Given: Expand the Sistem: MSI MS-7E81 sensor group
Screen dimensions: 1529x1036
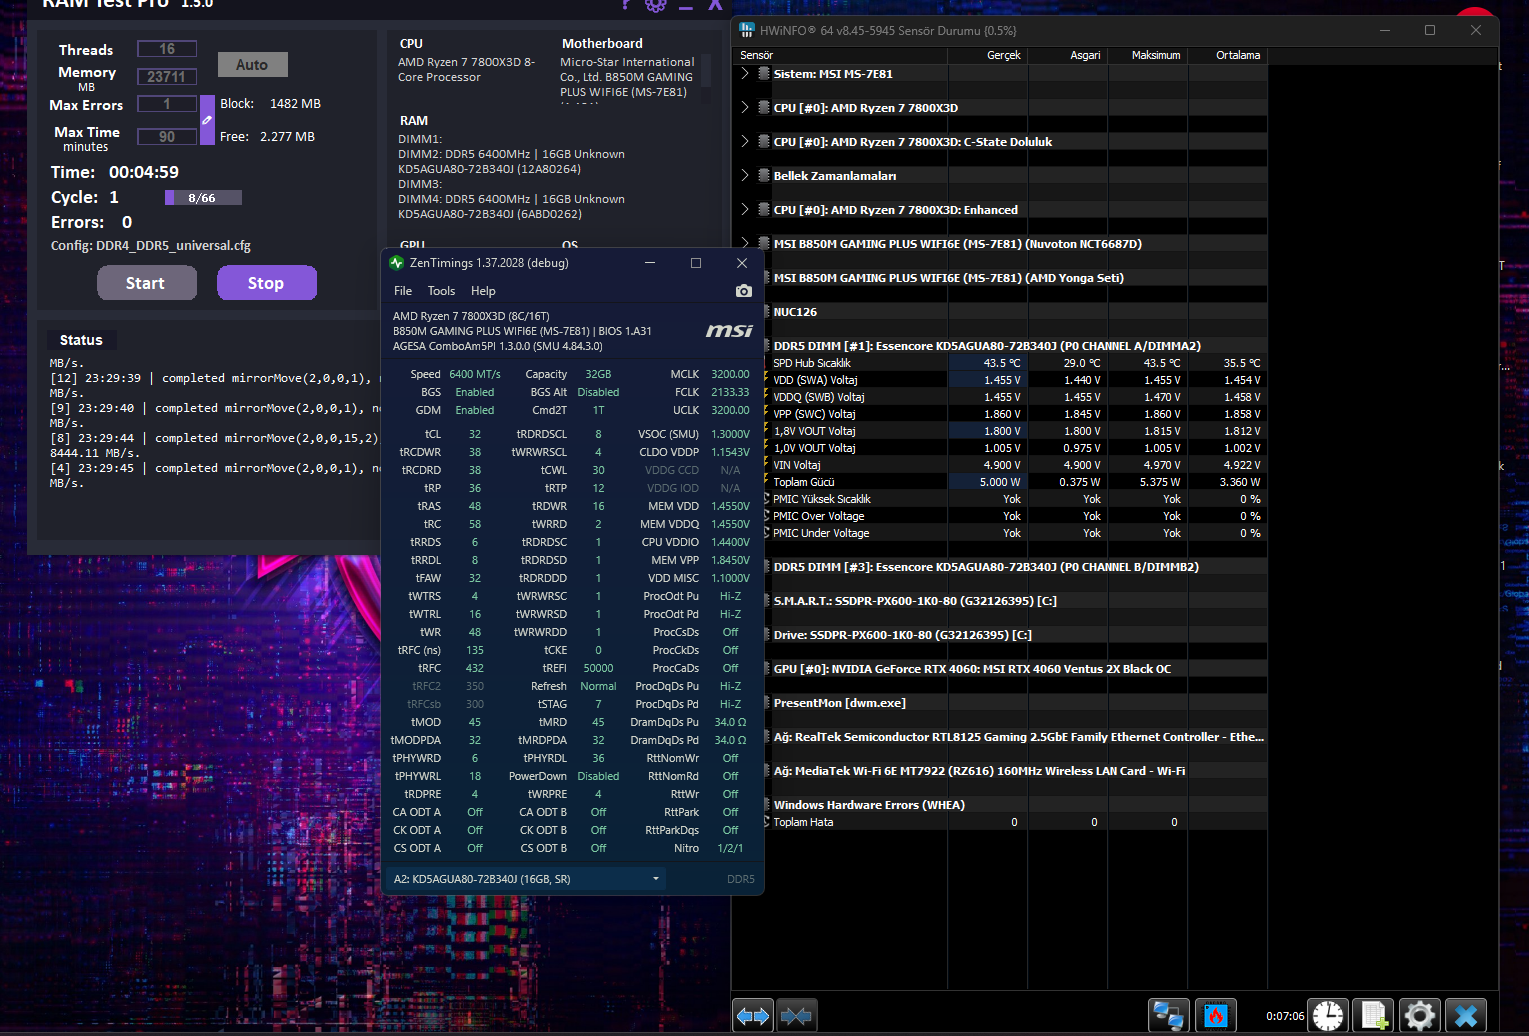Looking at the screenshot, I should click(745, 73).
